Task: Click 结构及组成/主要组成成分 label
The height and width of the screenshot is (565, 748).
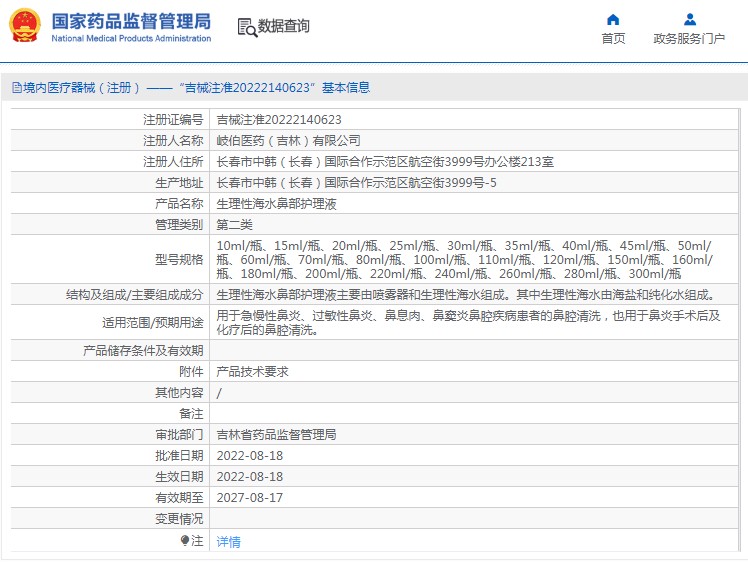Action: 135,295
